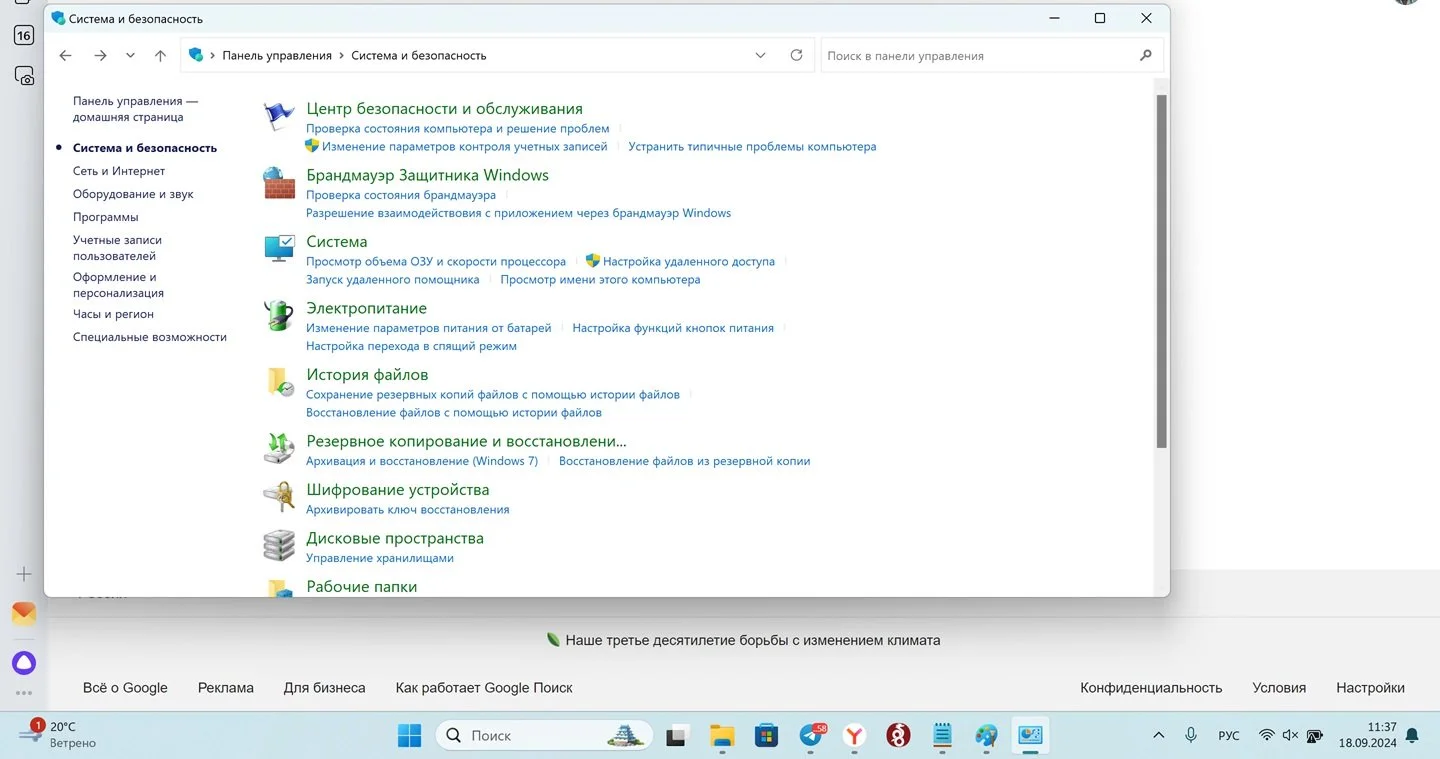The image size is (1440, 759).
Task: Click Просмотр имени этого компьютера
Action: (x=600, y=280)
